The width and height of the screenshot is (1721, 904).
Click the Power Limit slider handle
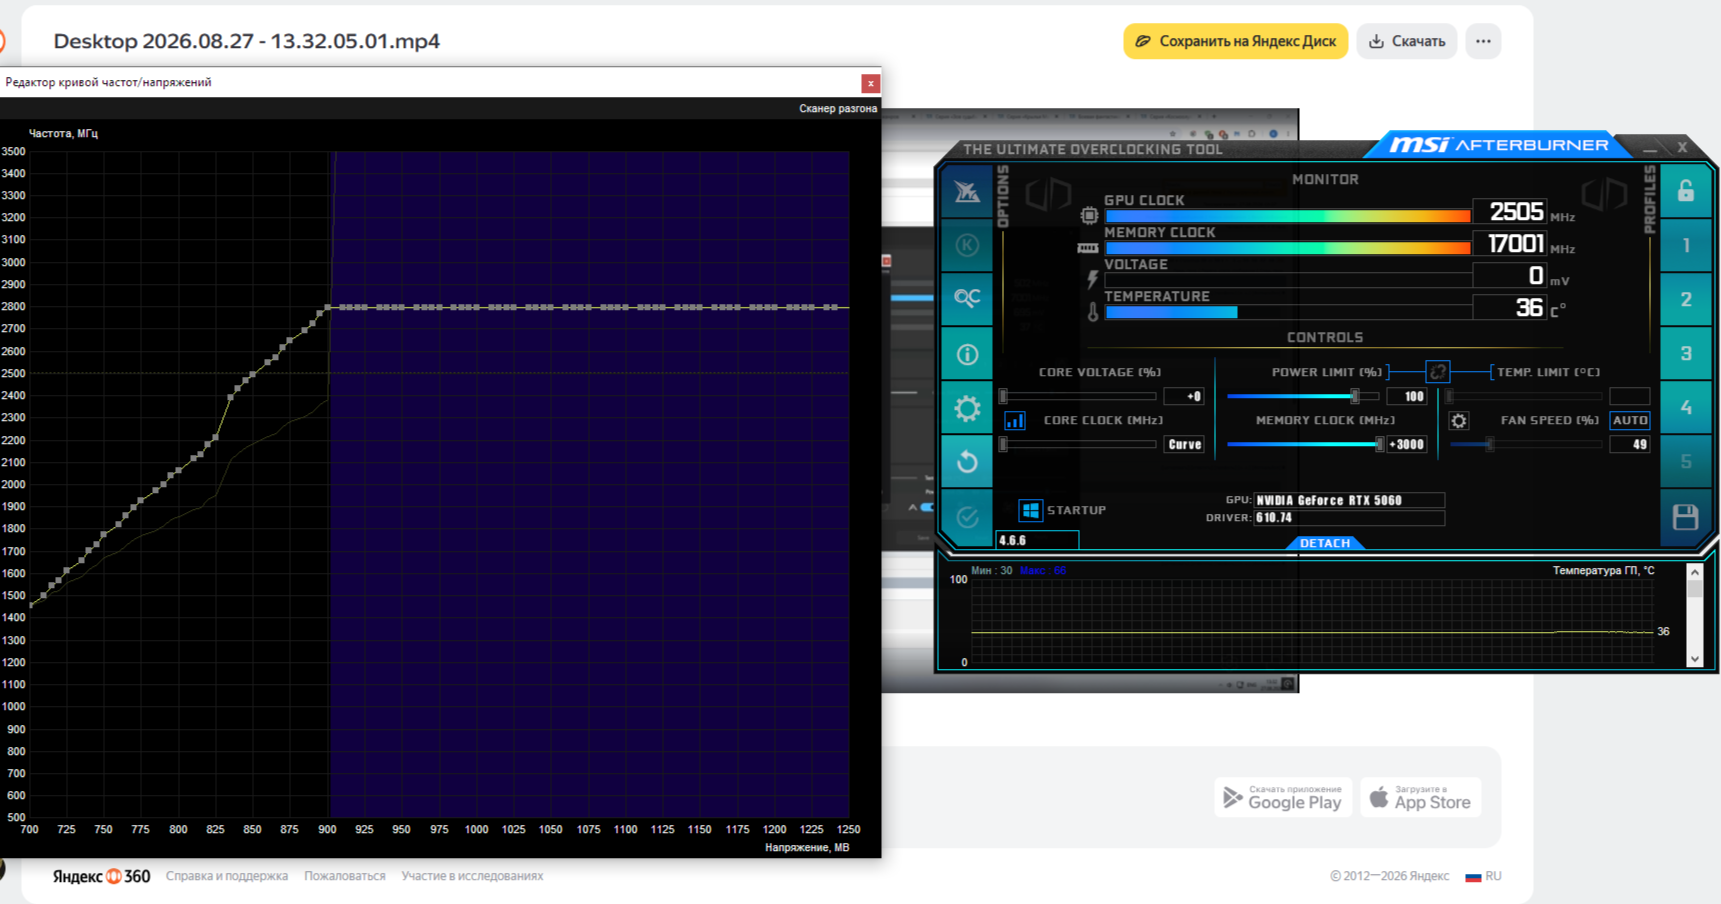point(1355,396)
